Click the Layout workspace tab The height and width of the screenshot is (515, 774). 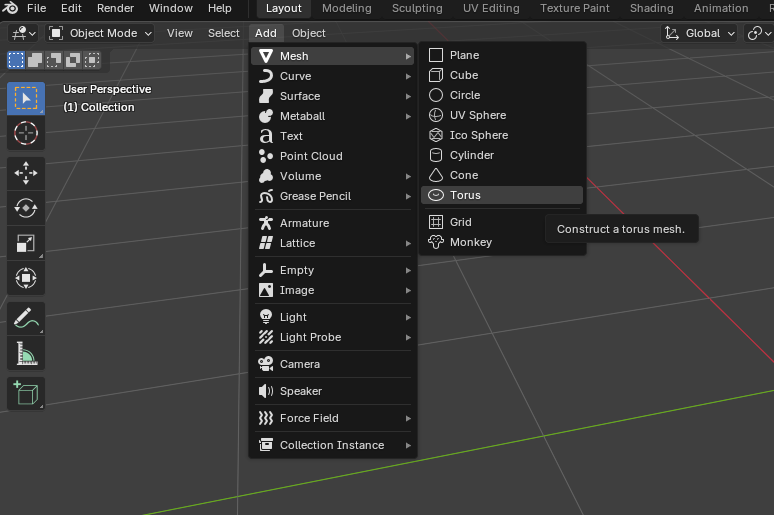[283, 8]
